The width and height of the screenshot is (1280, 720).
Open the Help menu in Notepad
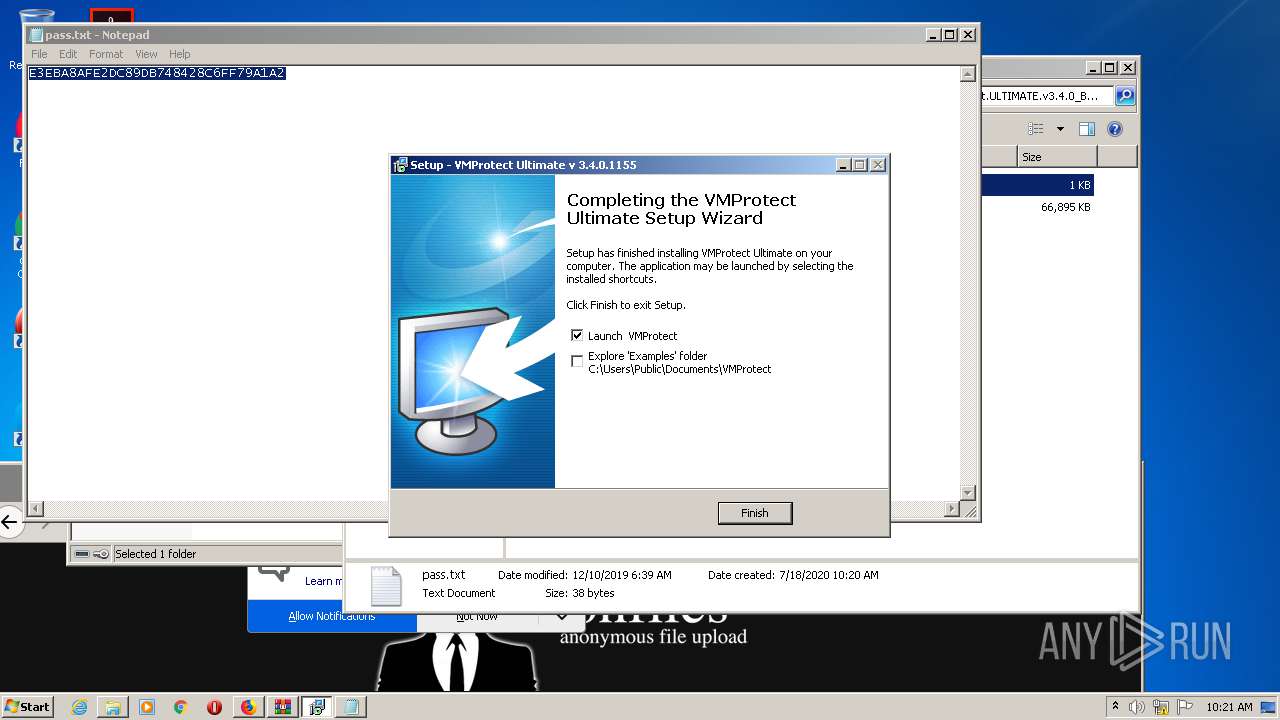coord(180,54)
